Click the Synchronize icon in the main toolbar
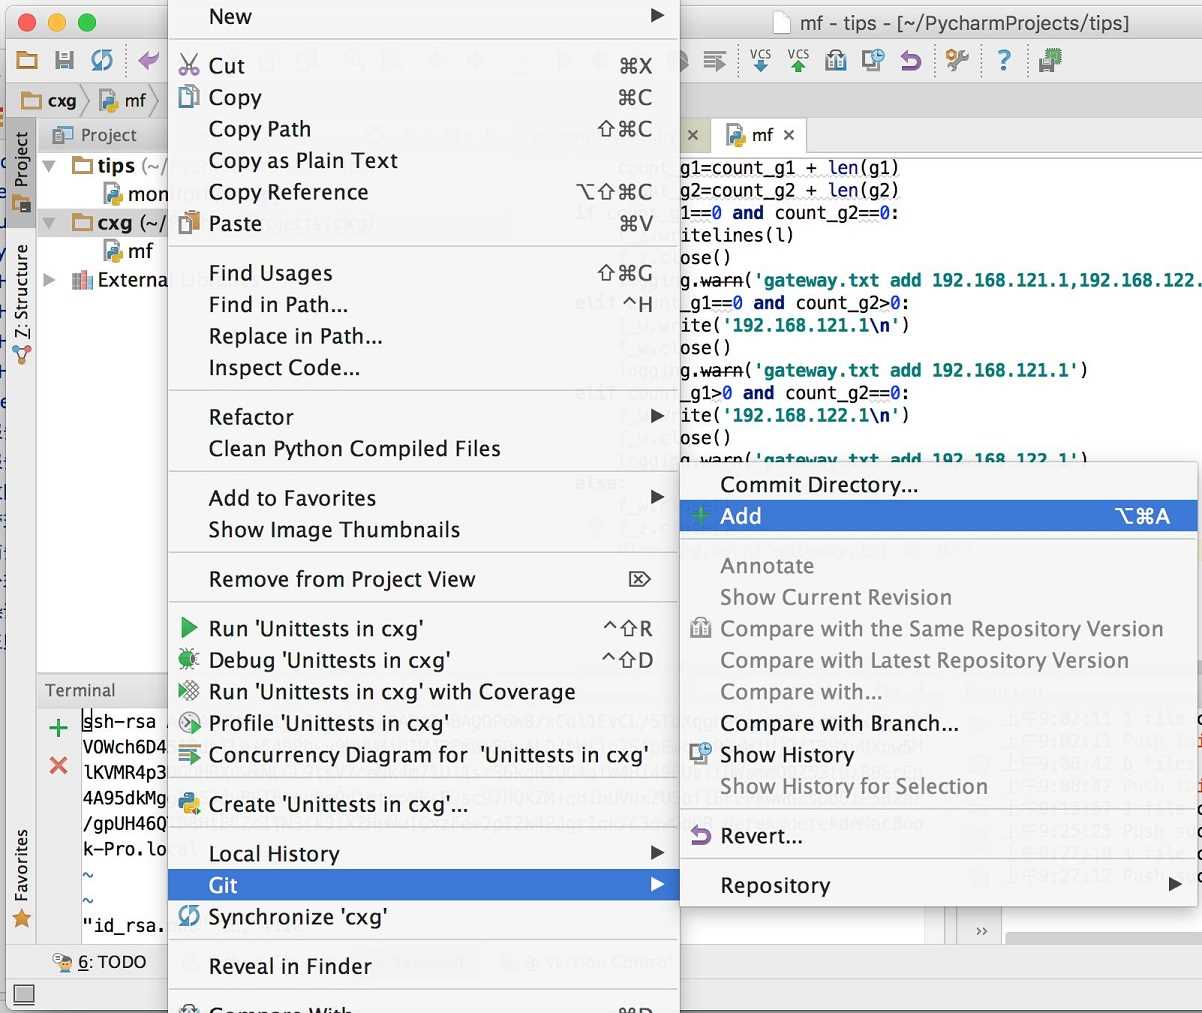The width and height of the screenshot is (1202, 1013). point(102,61)
